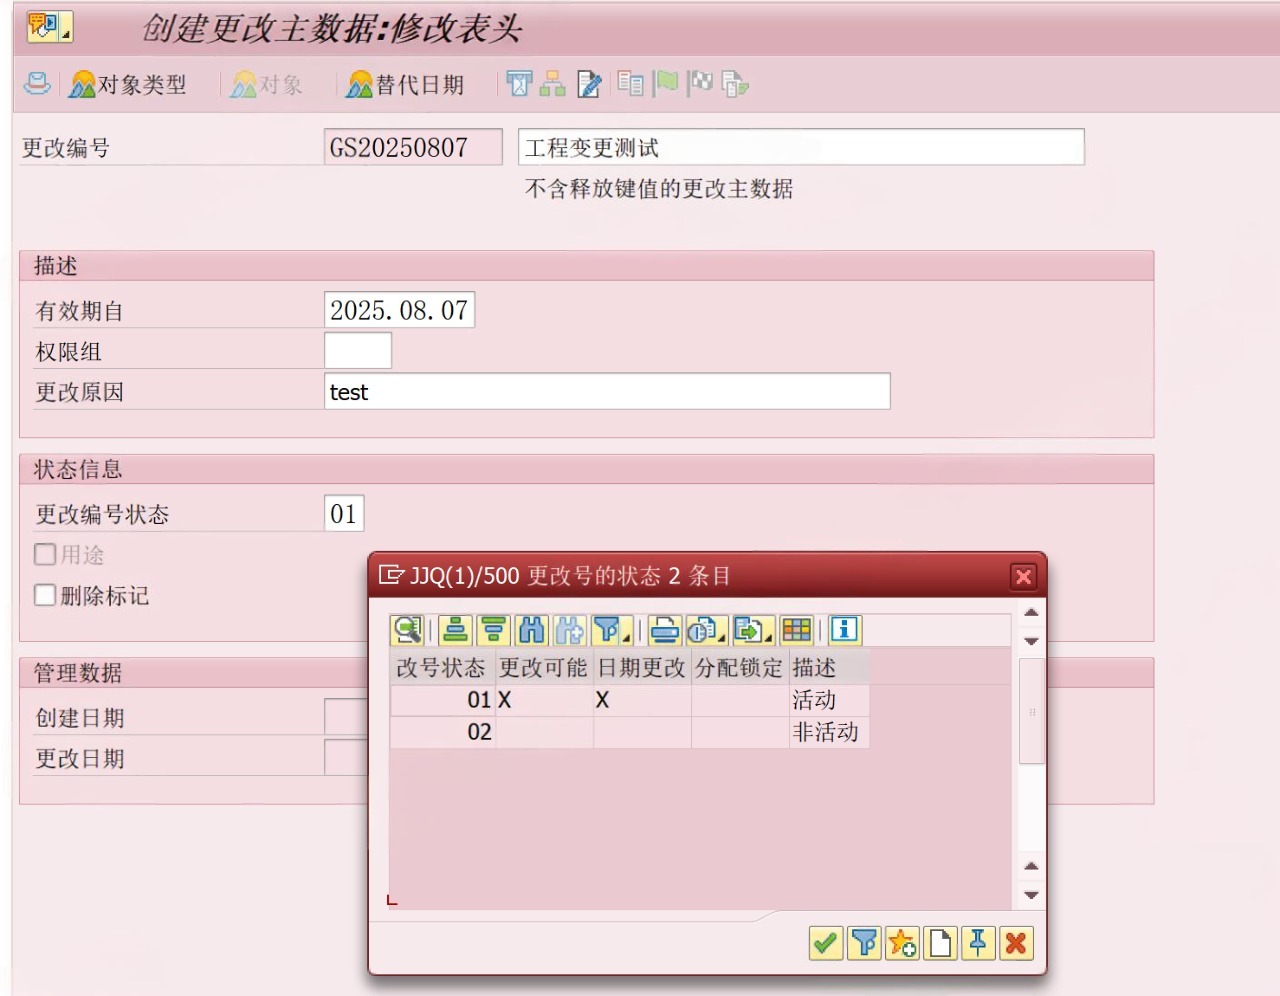Click the information icon in the dialog toolbar
Screen dimensions: 1280x996
[844, 630]
